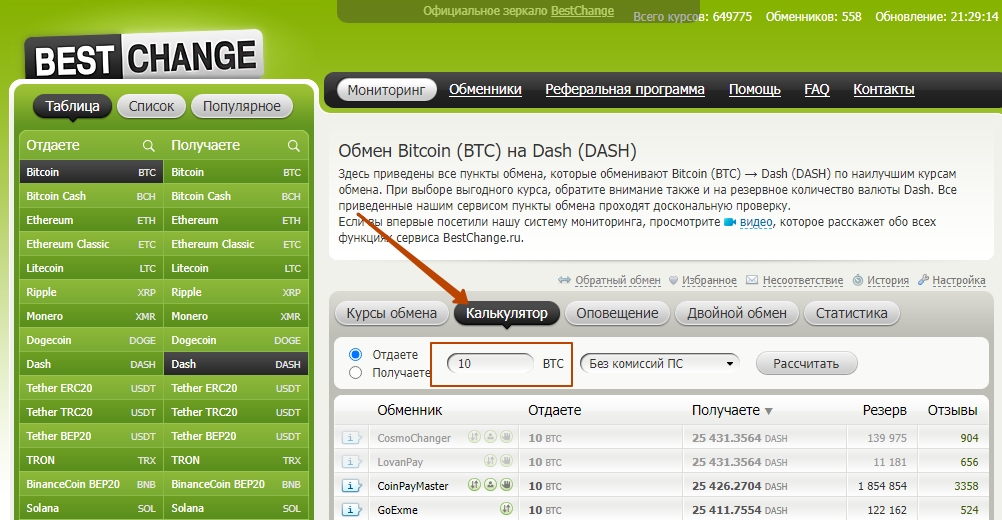Select the Популярное view tab
The height and width of the screenshot is (520, 1002).
242,106
